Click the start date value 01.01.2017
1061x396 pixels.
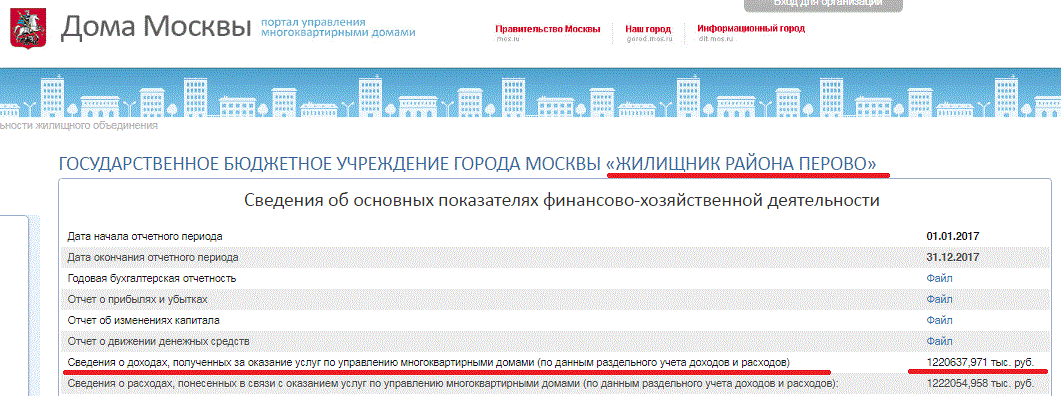click(953, 237)
